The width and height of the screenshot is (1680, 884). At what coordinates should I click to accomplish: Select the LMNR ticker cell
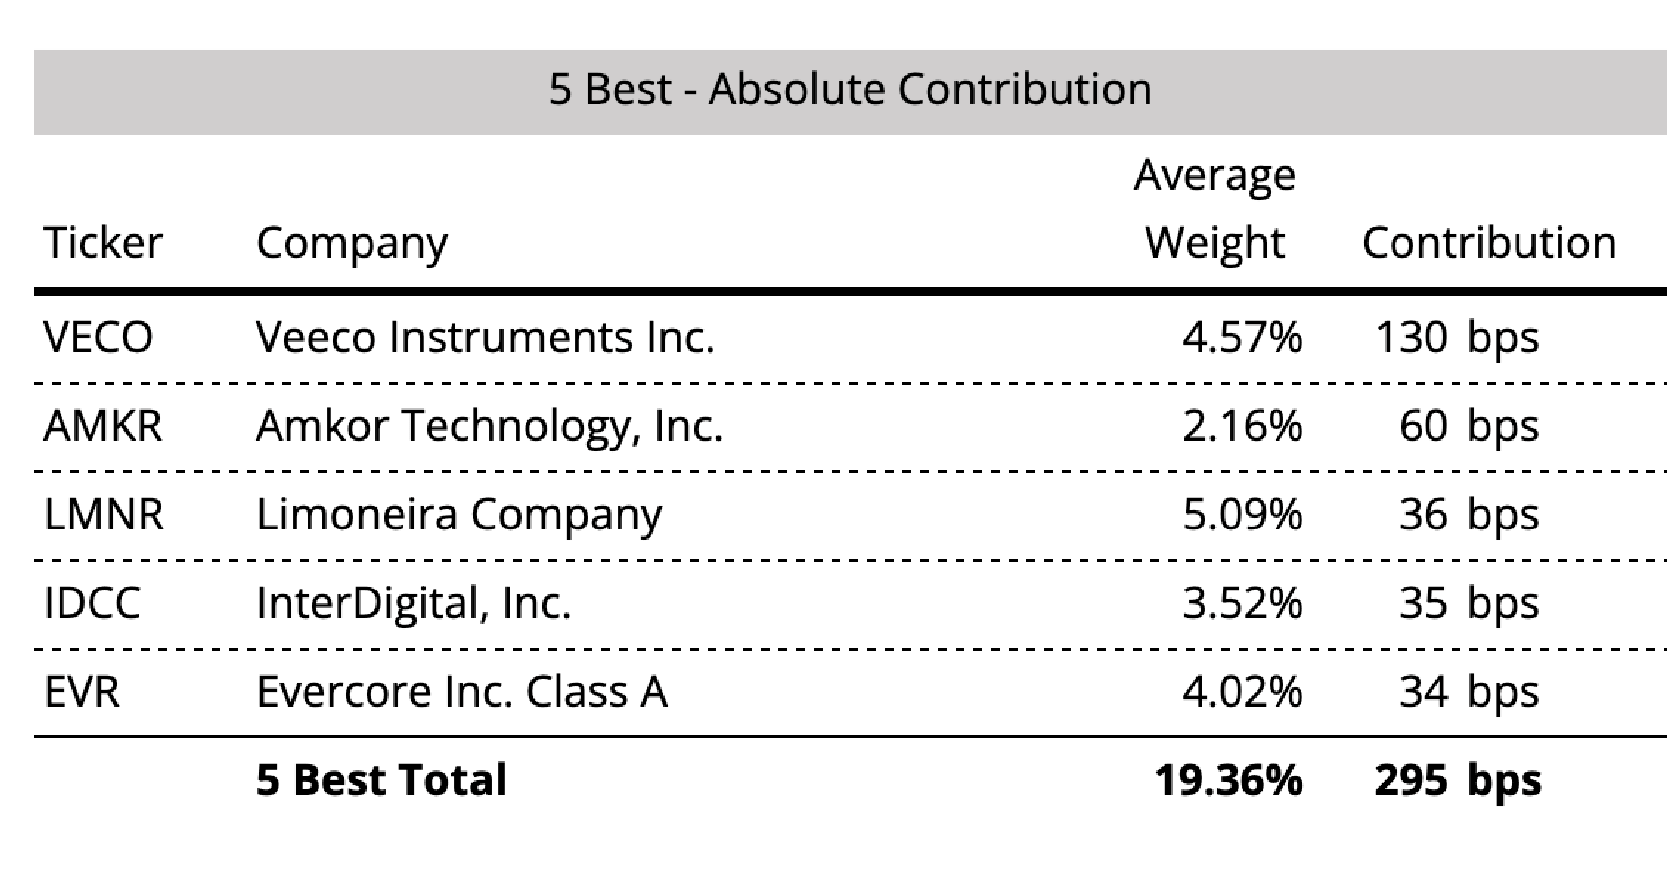(x=103, y=514)
